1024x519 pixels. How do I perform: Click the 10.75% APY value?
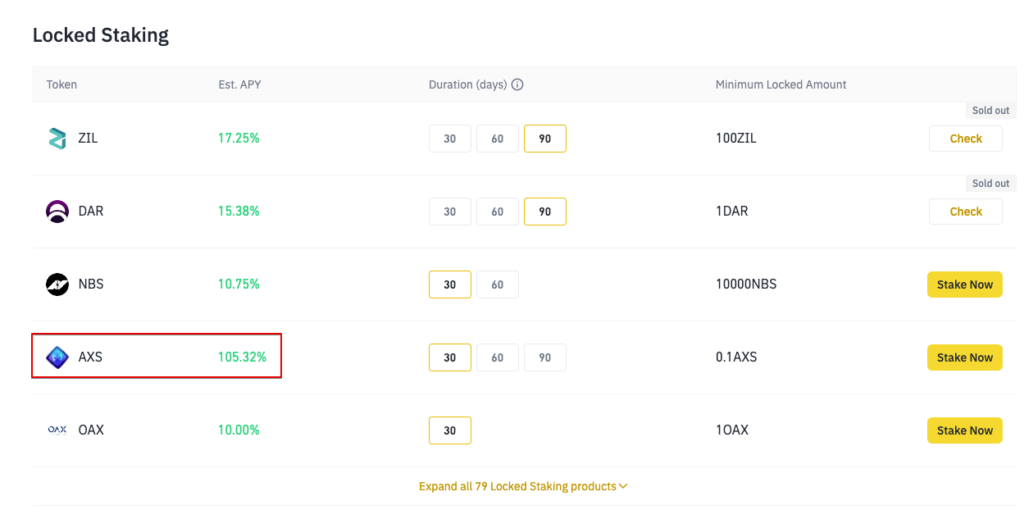239,285
